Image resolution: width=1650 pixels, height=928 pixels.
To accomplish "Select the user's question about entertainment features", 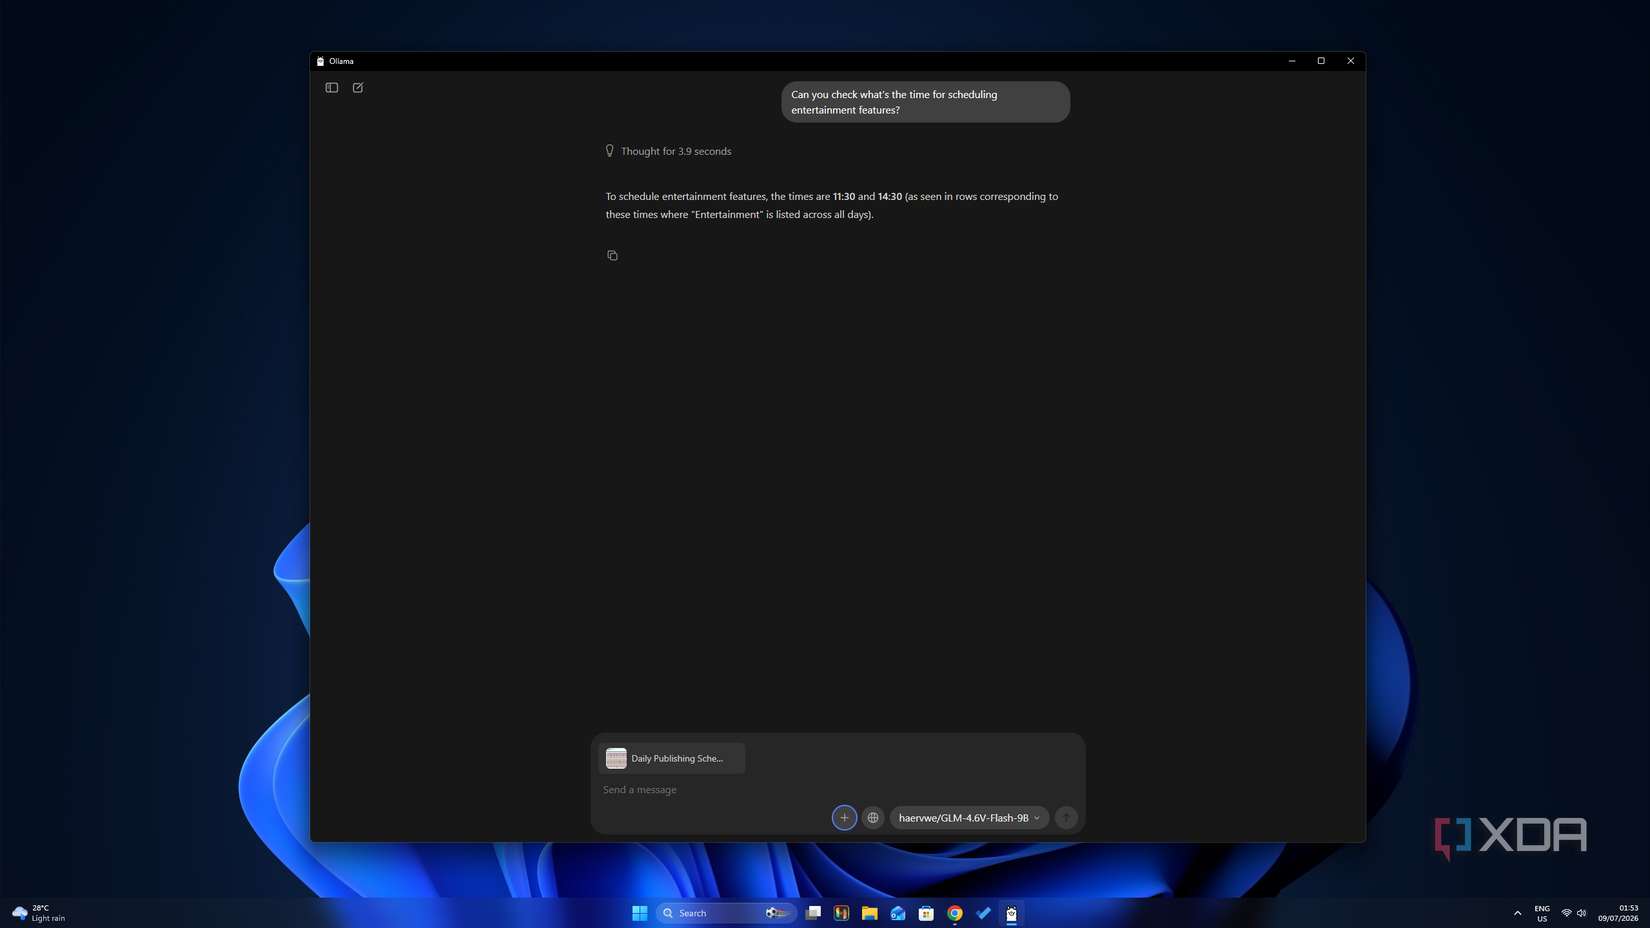I will tap(925, 102).
